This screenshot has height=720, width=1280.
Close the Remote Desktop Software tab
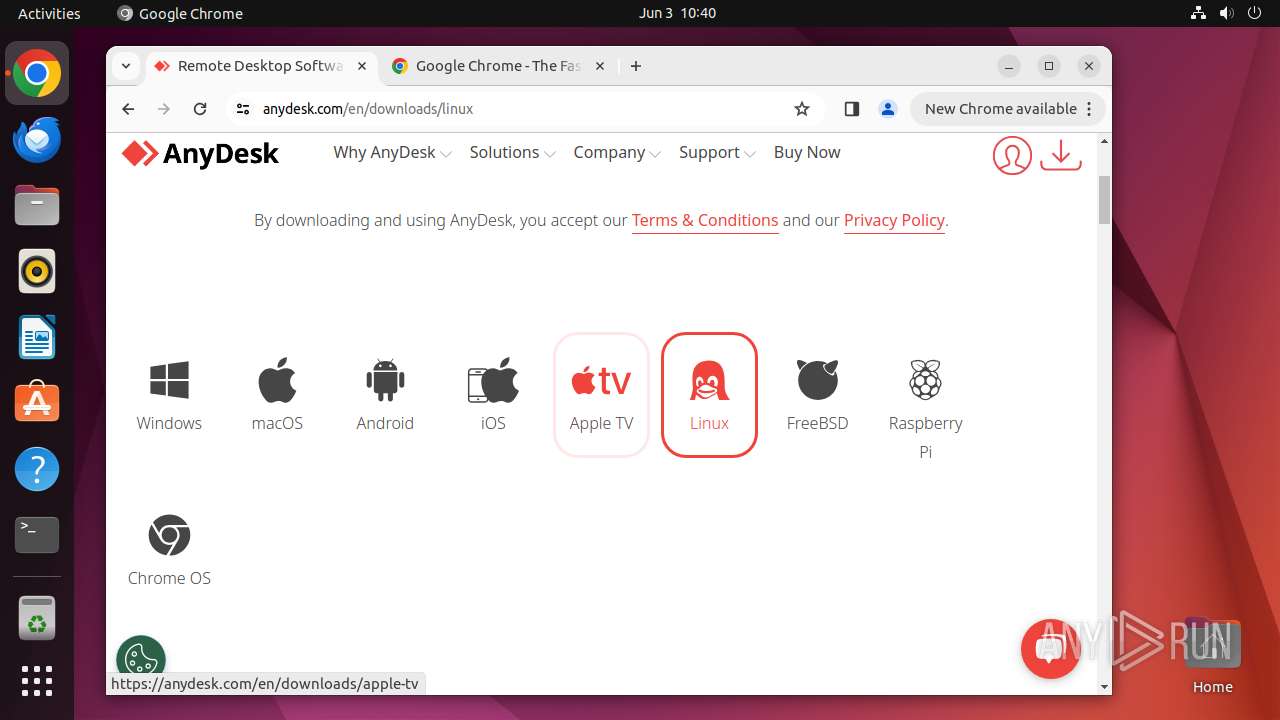click(362, 66)
